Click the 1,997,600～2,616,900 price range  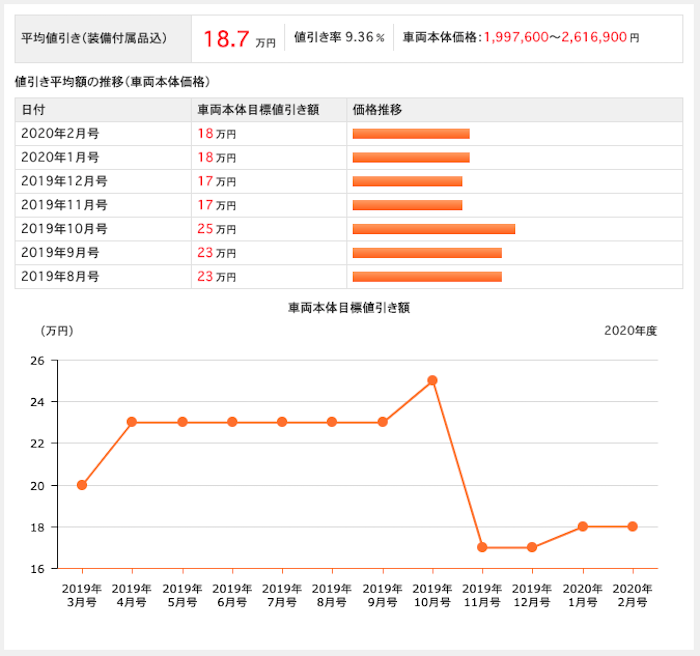click(555, 37)
